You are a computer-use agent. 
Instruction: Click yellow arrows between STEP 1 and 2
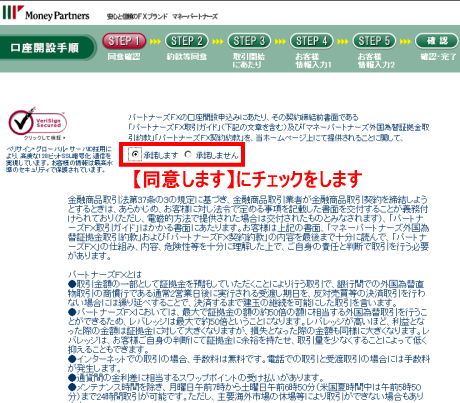pyautogui.click(x=155, y=42)
